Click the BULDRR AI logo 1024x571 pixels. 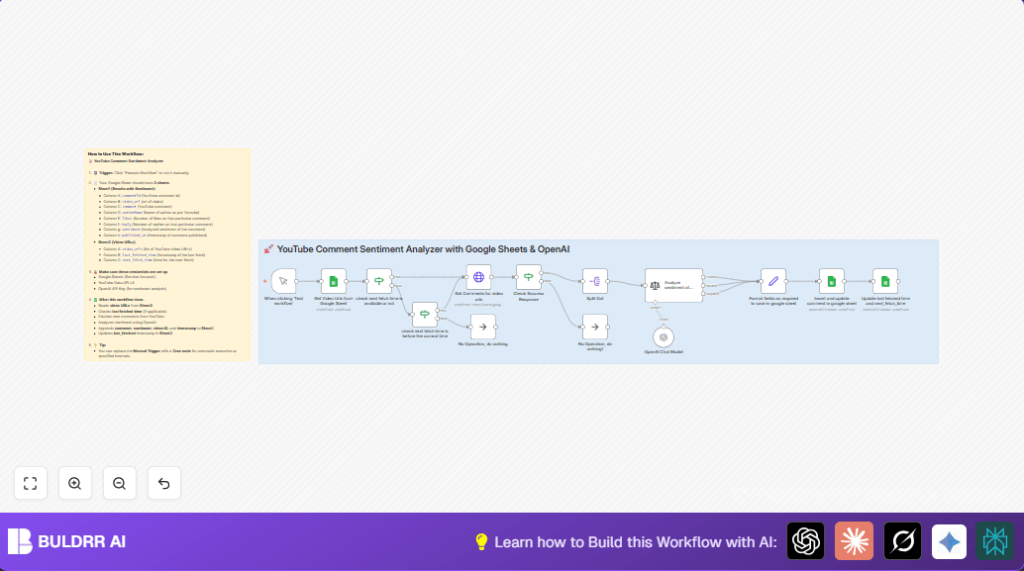click(67, 542)
